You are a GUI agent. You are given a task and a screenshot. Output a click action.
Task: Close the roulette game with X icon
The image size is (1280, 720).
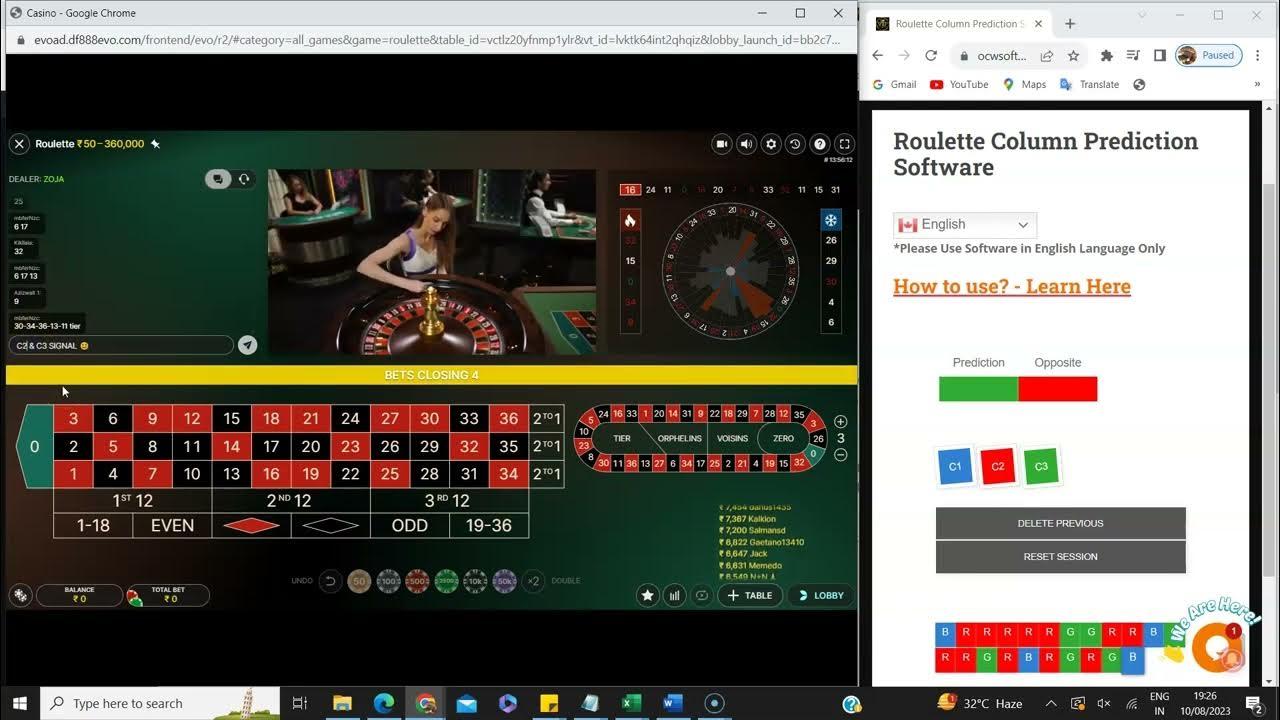[x=19, y=144]
